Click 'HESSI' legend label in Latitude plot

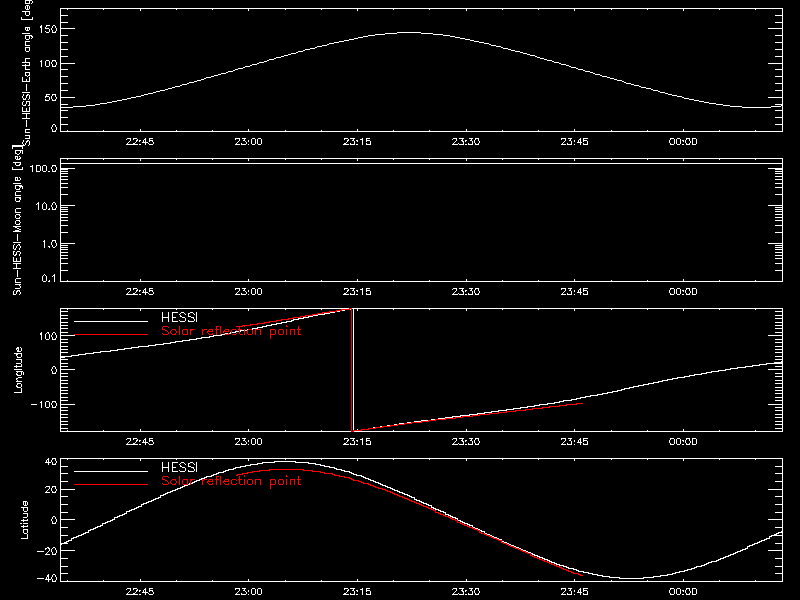(179, 468)
